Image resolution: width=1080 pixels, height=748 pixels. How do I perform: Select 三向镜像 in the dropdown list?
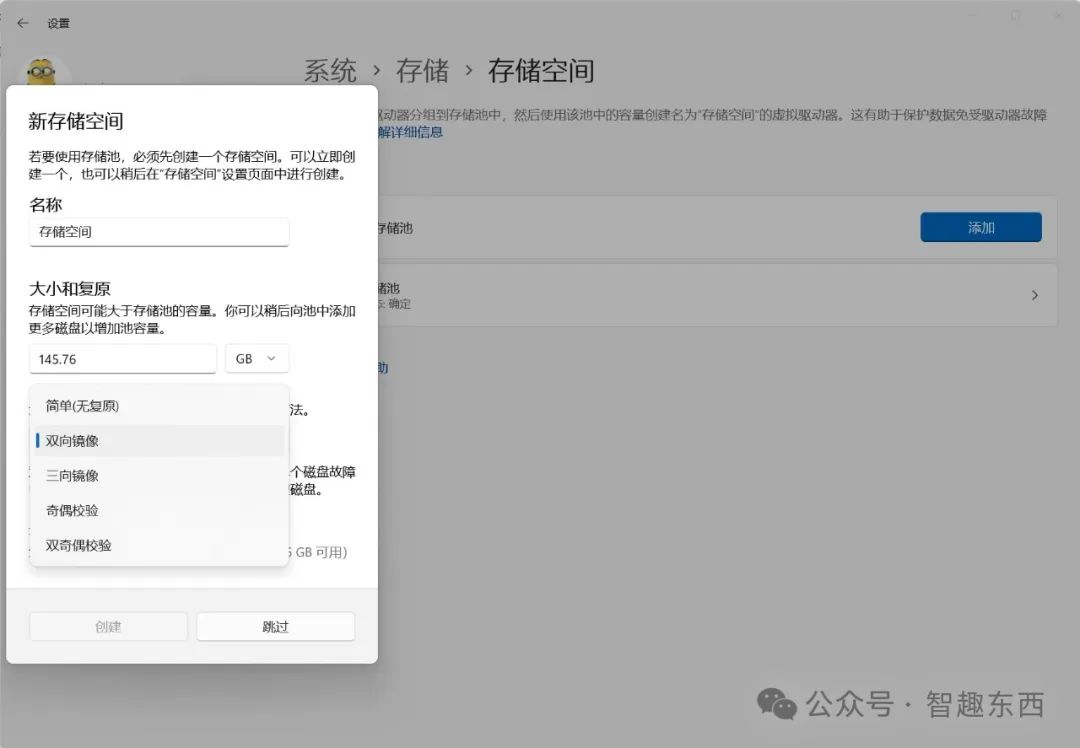point(72,476)
